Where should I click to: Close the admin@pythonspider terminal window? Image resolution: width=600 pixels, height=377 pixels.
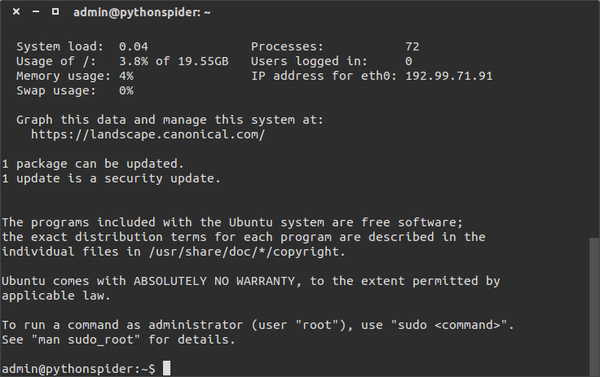16,12
